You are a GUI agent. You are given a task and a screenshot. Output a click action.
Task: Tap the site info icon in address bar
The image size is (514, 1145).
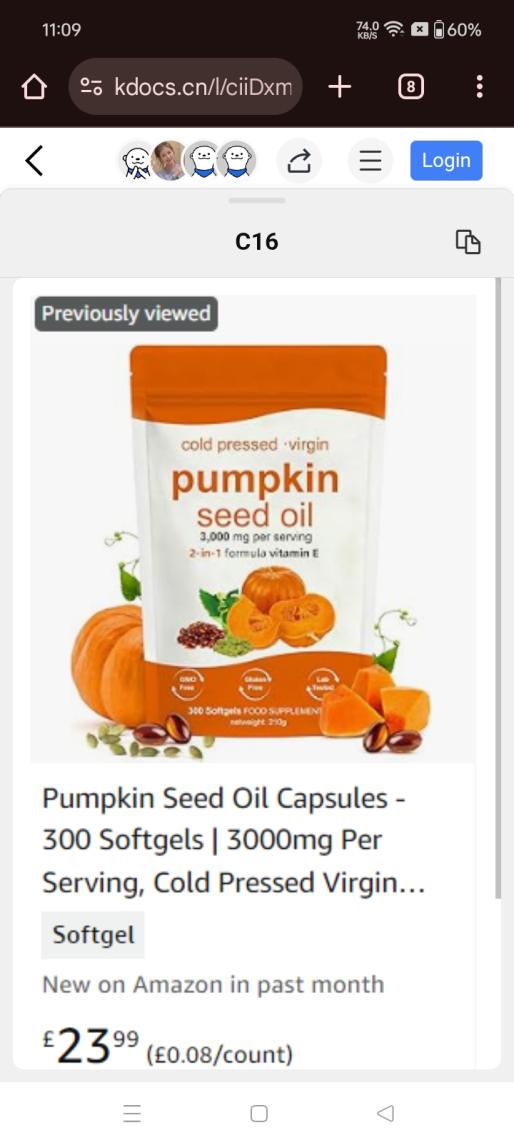pos(91,87)
